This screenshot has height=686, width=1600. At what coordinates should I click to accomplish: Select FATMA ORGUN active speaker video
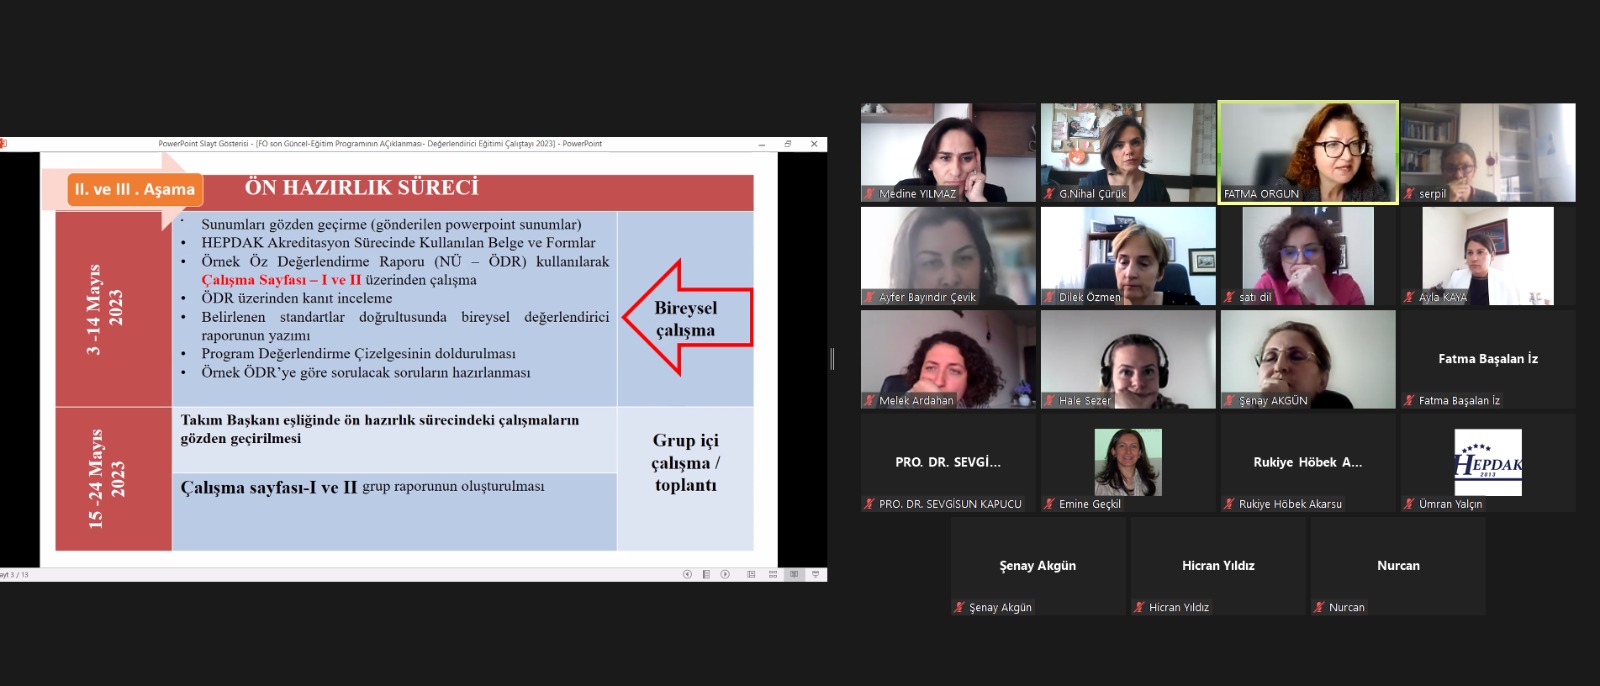point(1307,152)
